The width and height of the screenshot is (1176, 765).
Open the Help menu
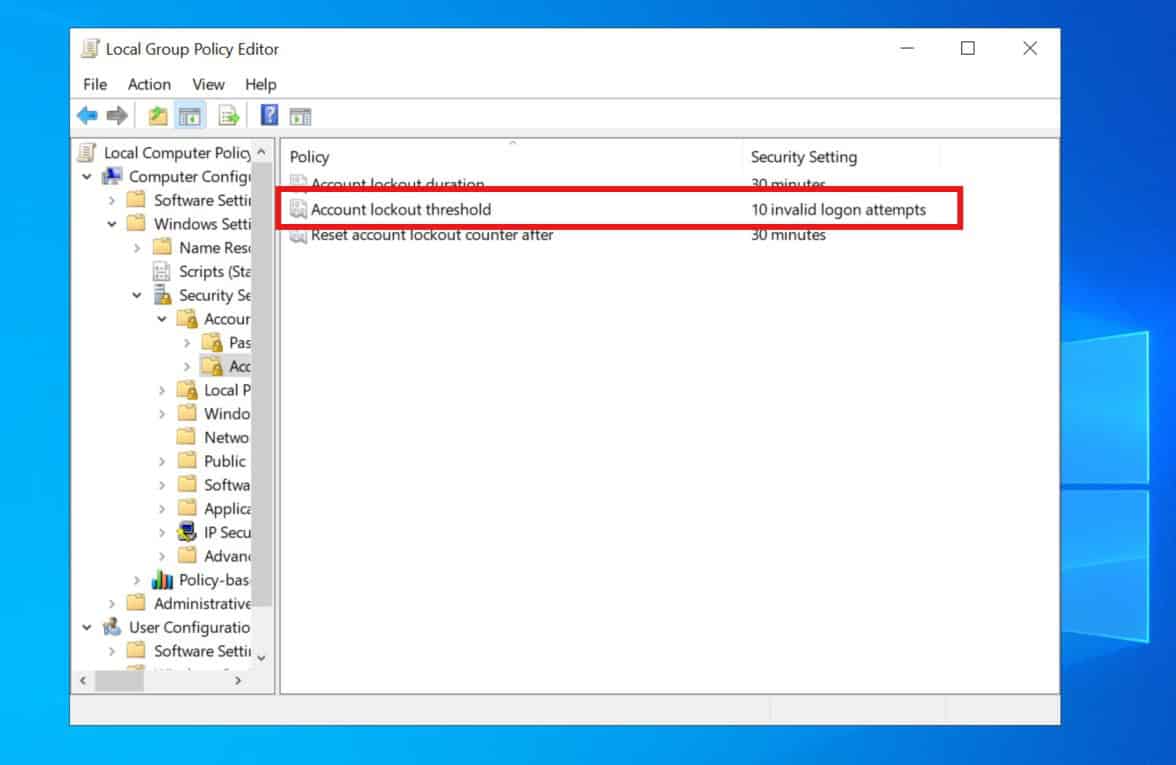[x=260, y=84]
